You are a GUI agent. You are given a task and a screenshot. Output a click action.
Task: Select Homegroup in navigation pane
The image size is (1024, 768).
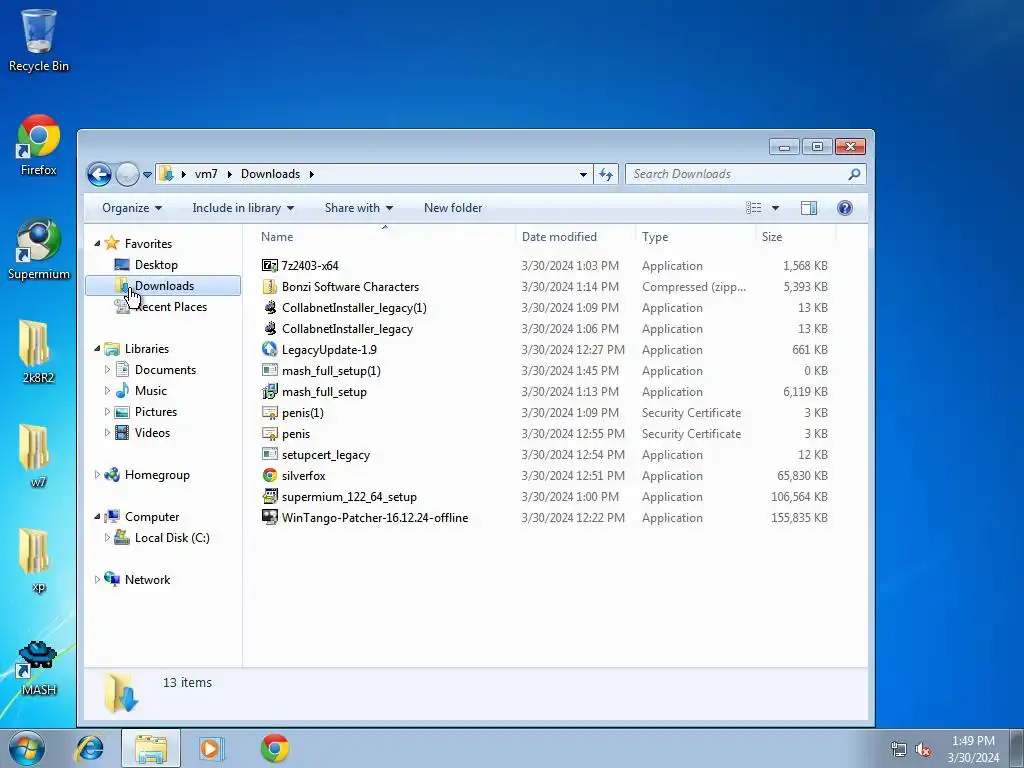point(157,475)
